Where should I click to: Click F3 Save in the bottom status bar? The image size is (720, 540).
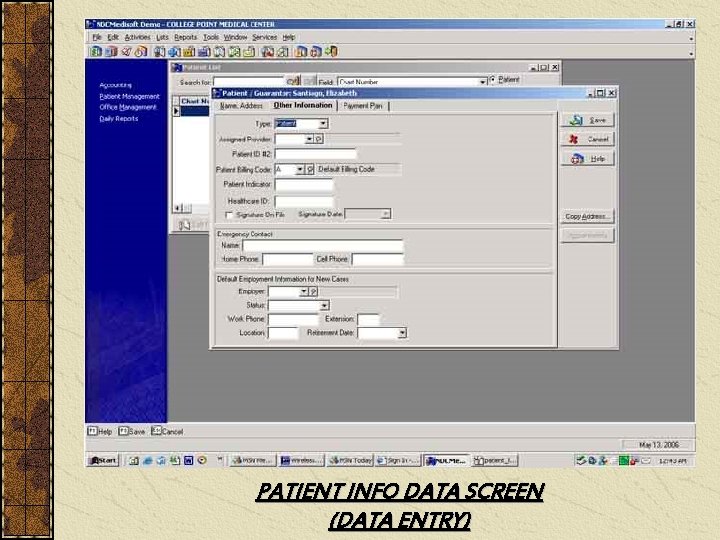point(131,432)
